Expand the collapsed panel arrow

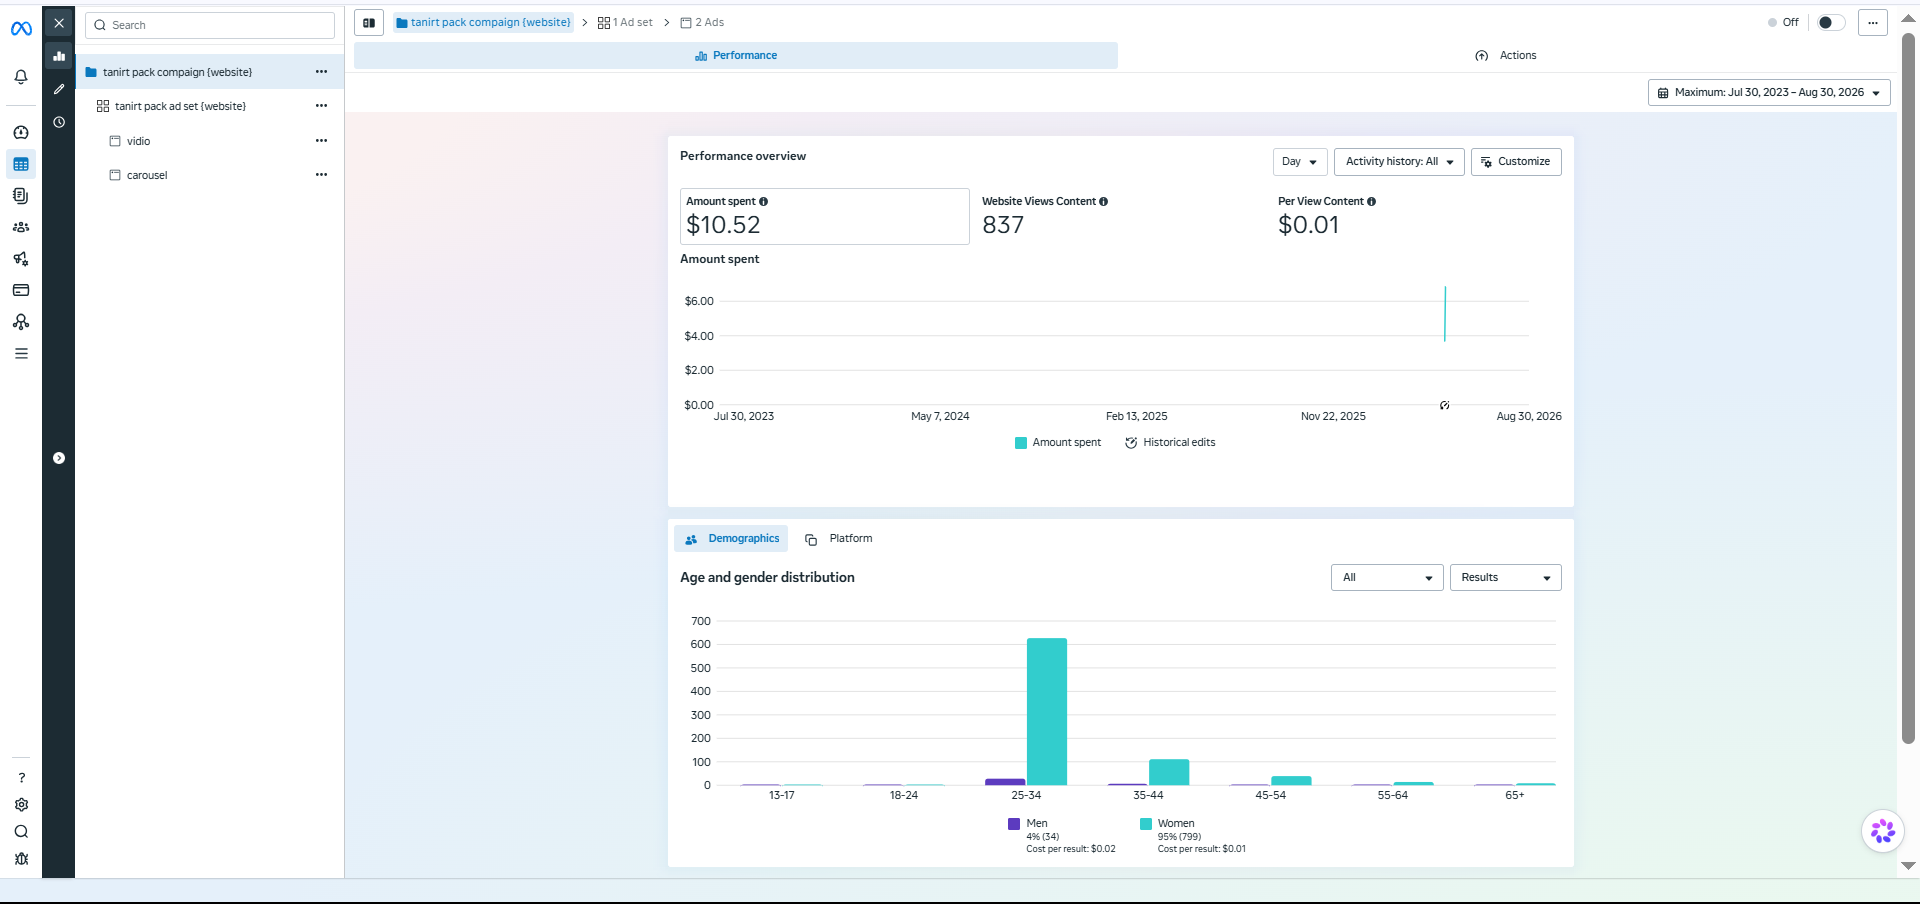[x=59, y=458]
